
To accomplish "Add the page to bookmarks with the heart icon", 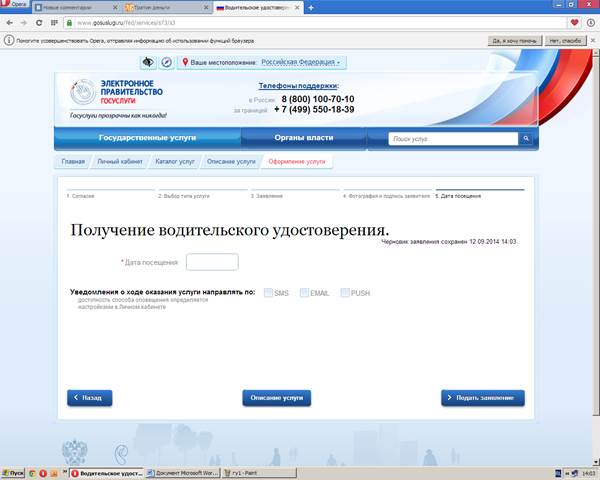I will click(574, 23).
